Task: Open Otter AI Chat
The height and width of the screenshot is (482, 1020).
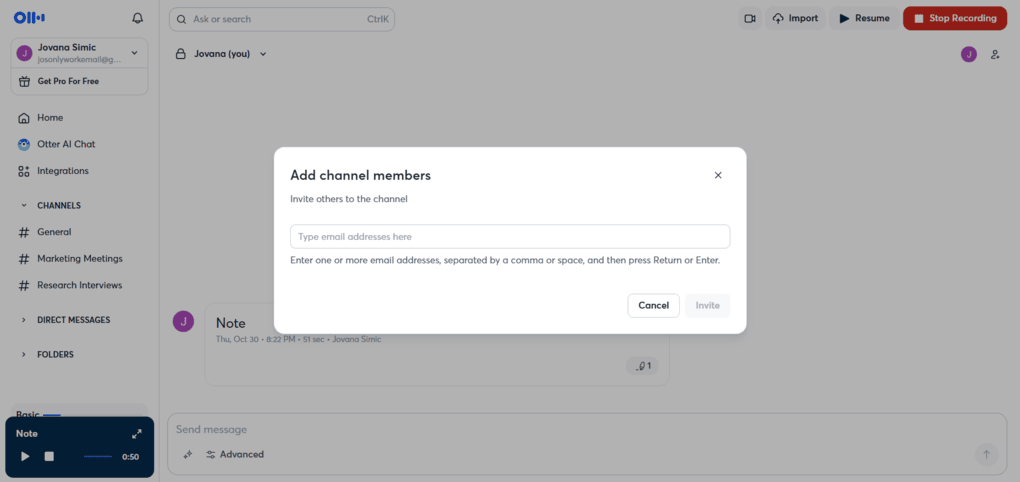Action: coord(65,144)
